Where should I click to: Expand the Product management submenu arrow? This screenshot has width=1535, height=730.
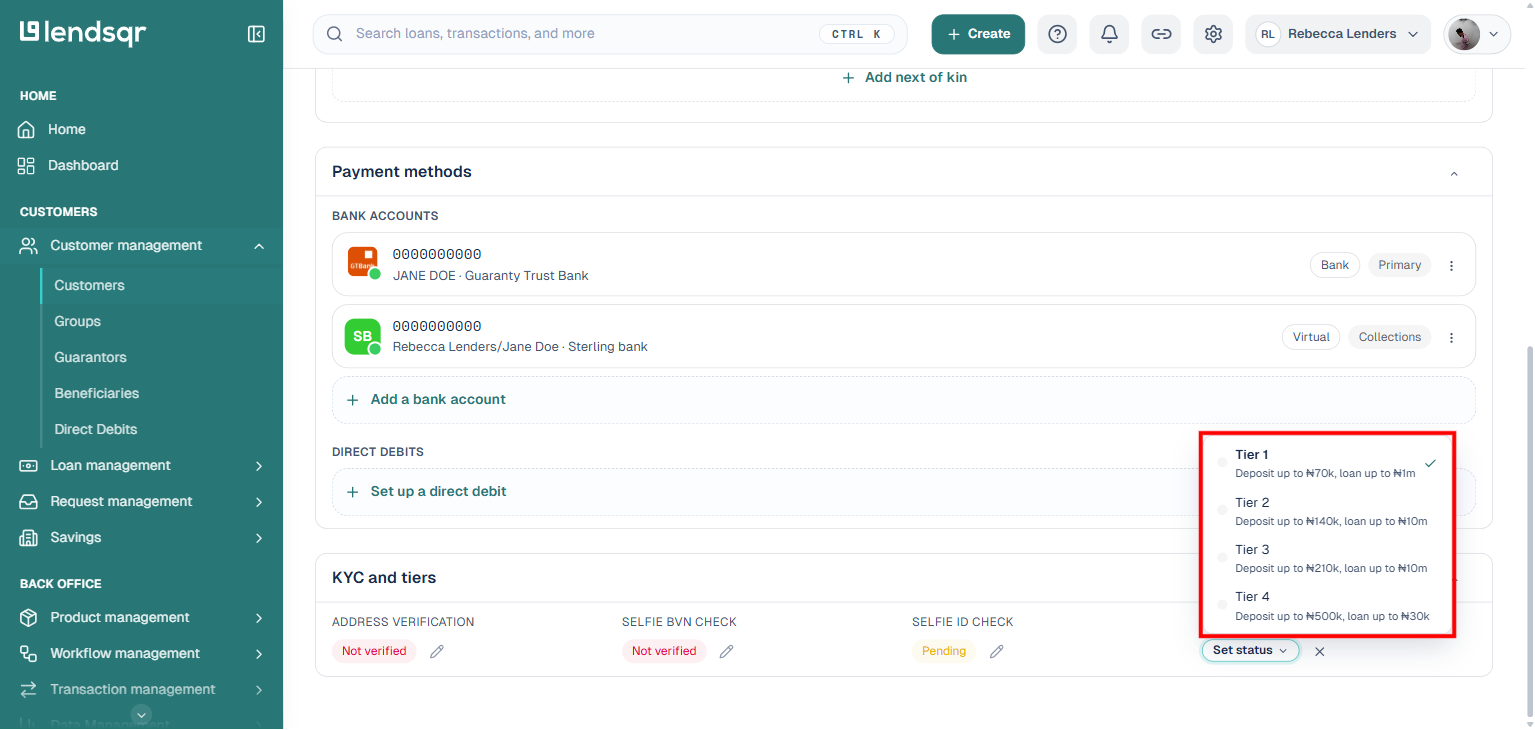(x=259, y=618)
